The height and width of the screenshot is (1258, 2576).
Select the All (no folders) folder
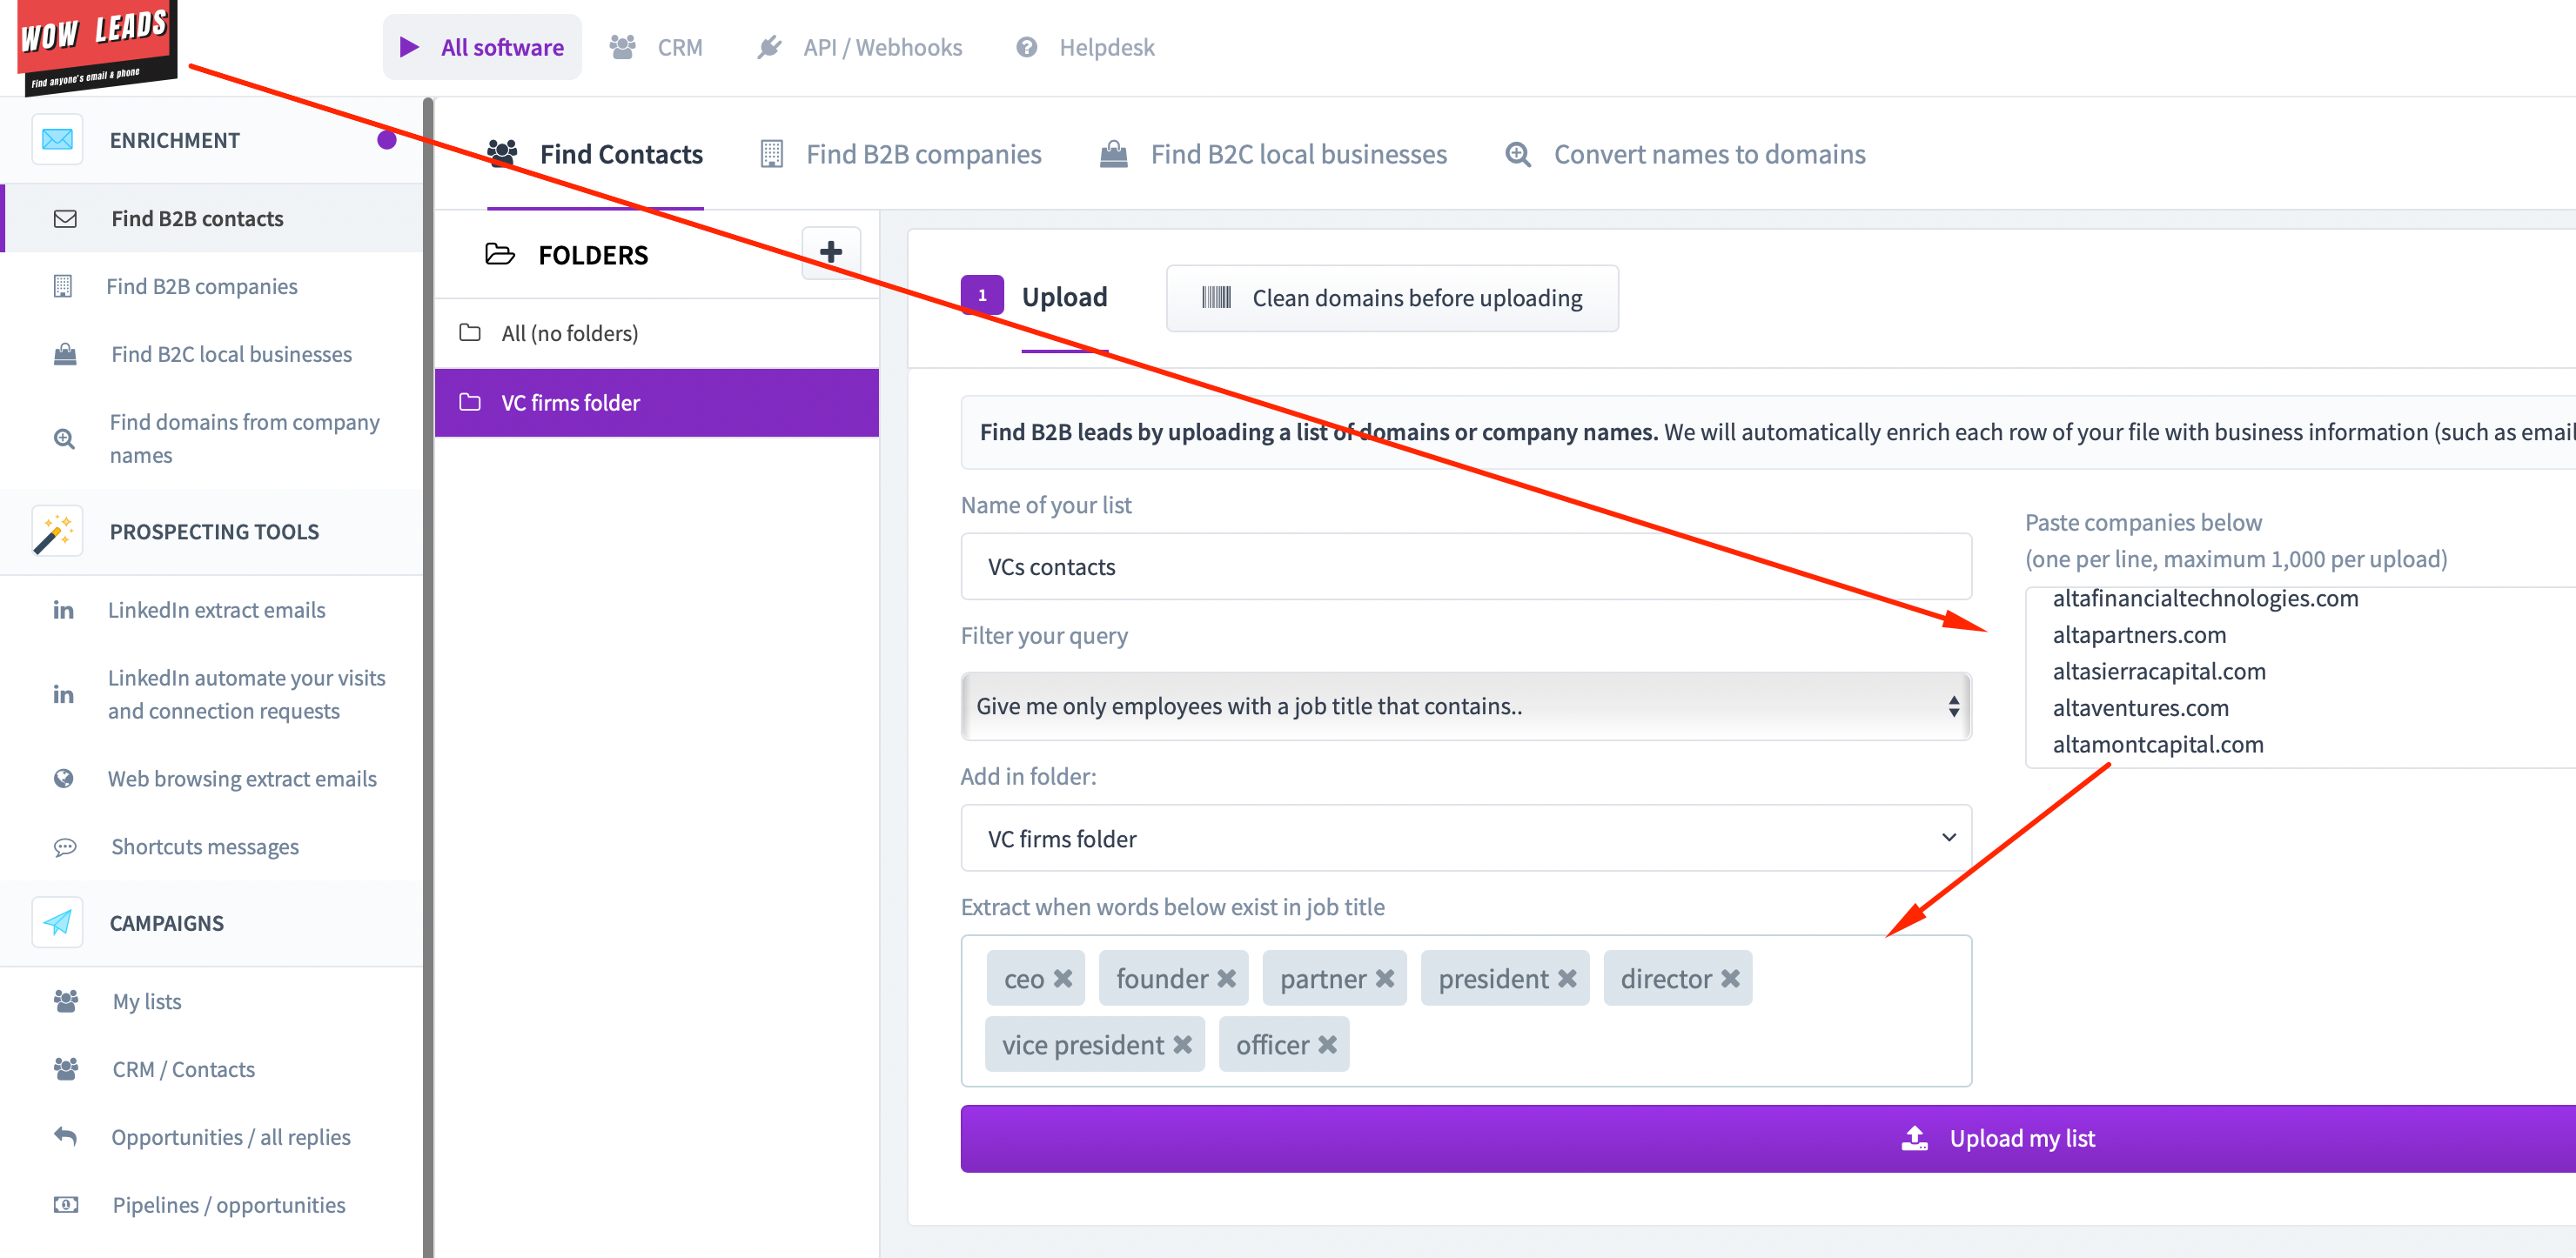tap(569, 333)
